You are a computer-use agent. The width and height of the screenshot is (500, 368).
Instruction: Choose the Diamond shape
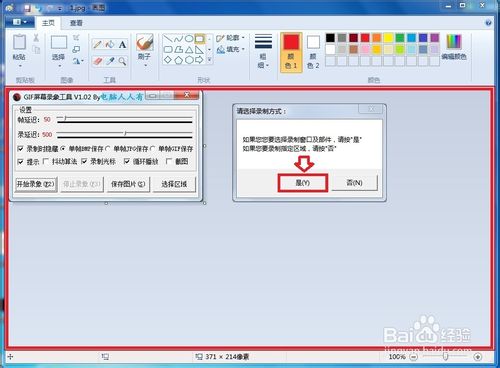pyautogui.click(x=168, y=60)
